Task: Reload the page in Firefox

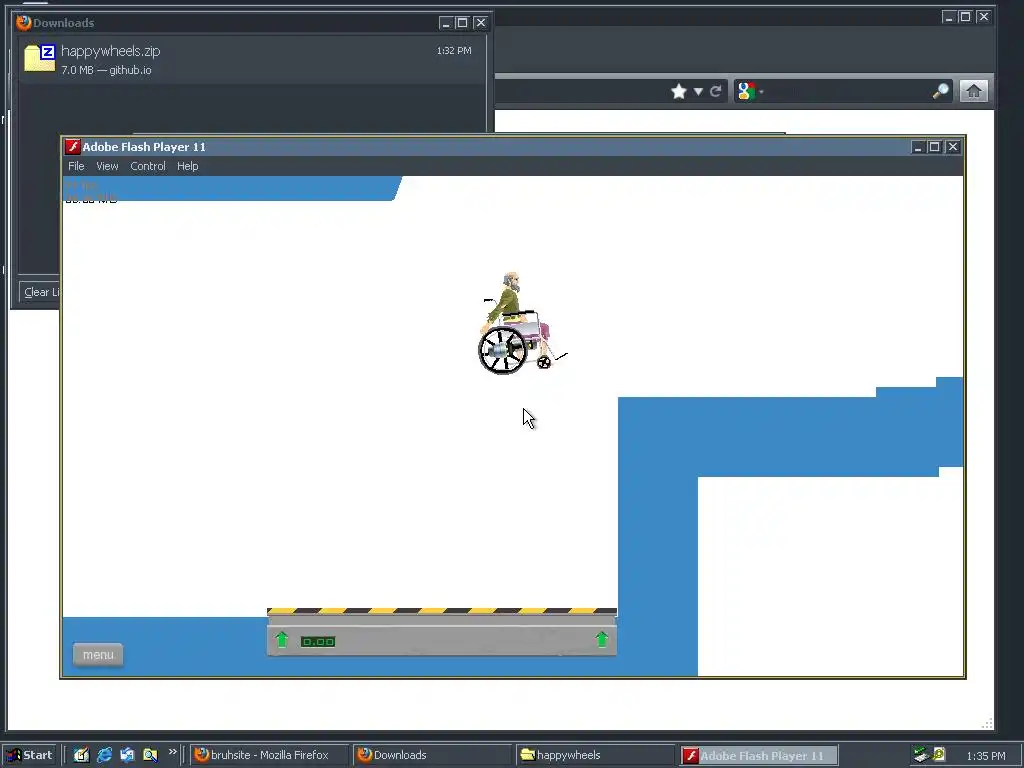Action: pyautogui.click(x=716, y=91)
